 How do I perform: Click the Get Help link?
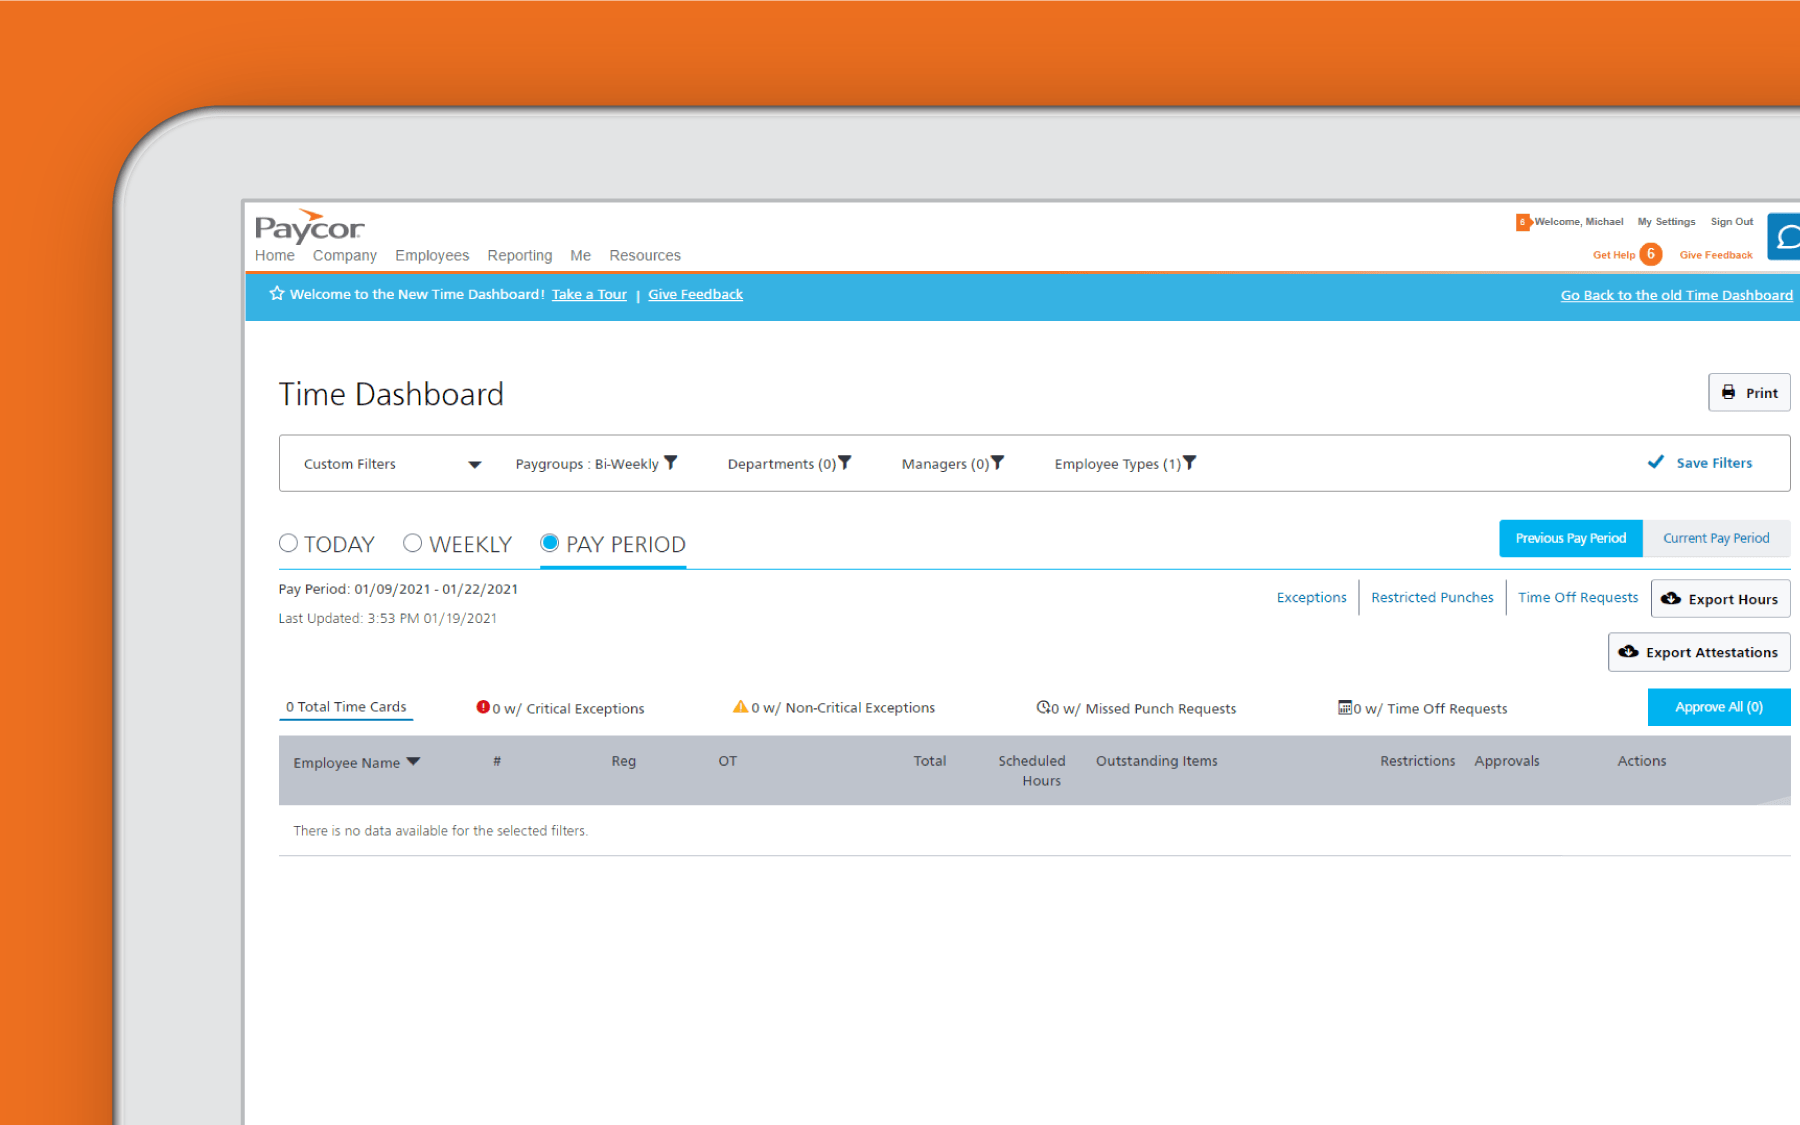(1613, 255)
